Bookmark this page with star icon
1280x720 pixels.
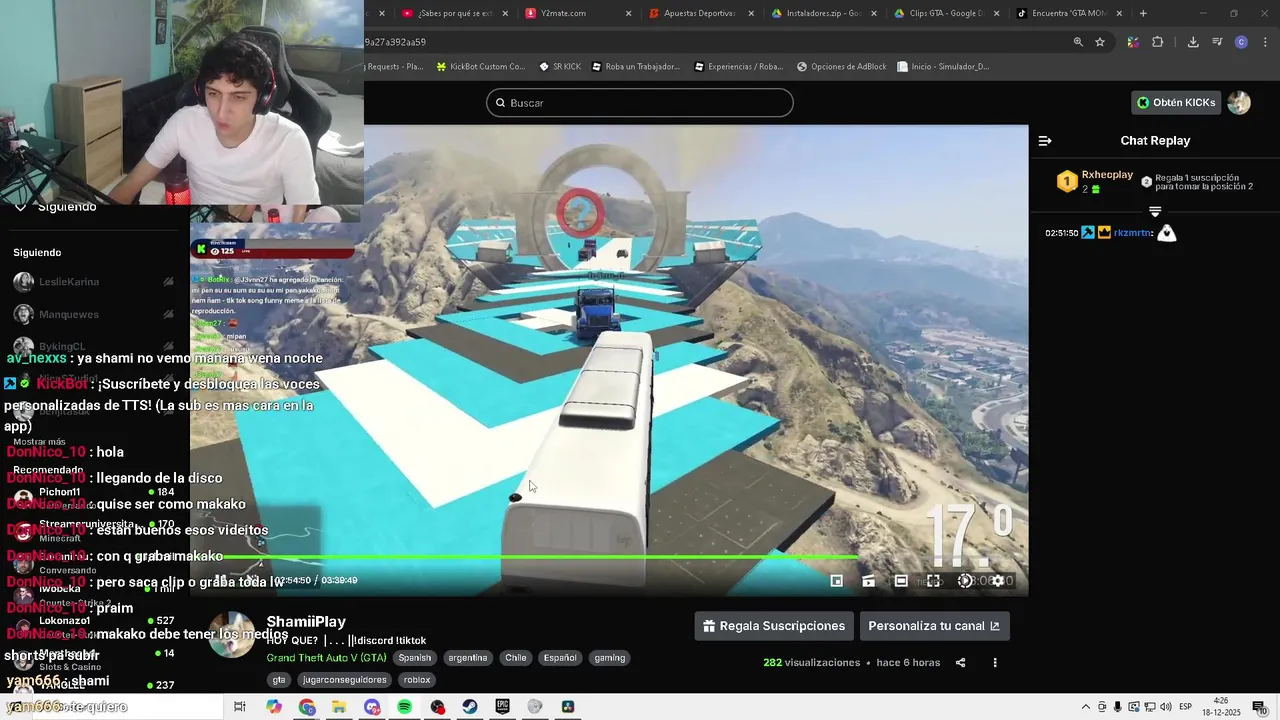[x=1100, y=42]
